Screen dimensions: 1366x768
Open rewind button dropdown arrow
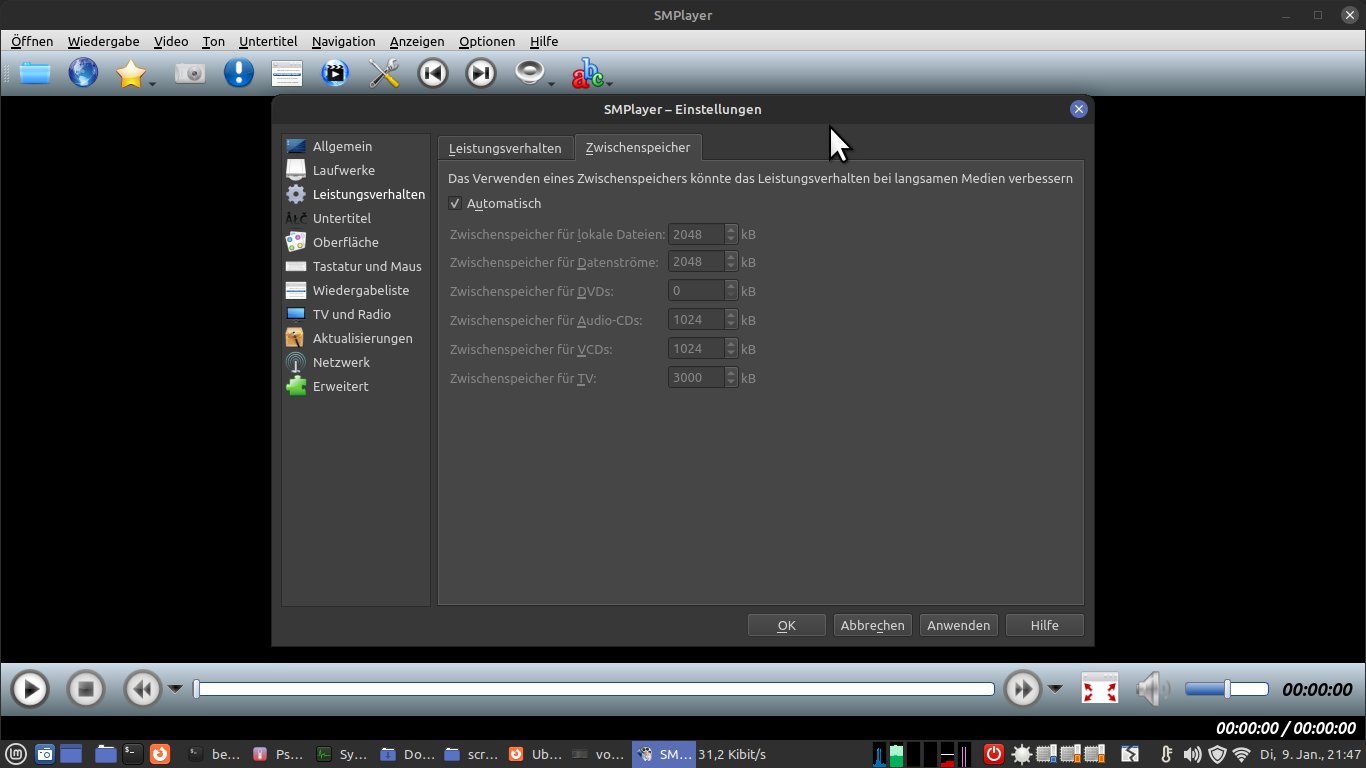pos(175,688)
